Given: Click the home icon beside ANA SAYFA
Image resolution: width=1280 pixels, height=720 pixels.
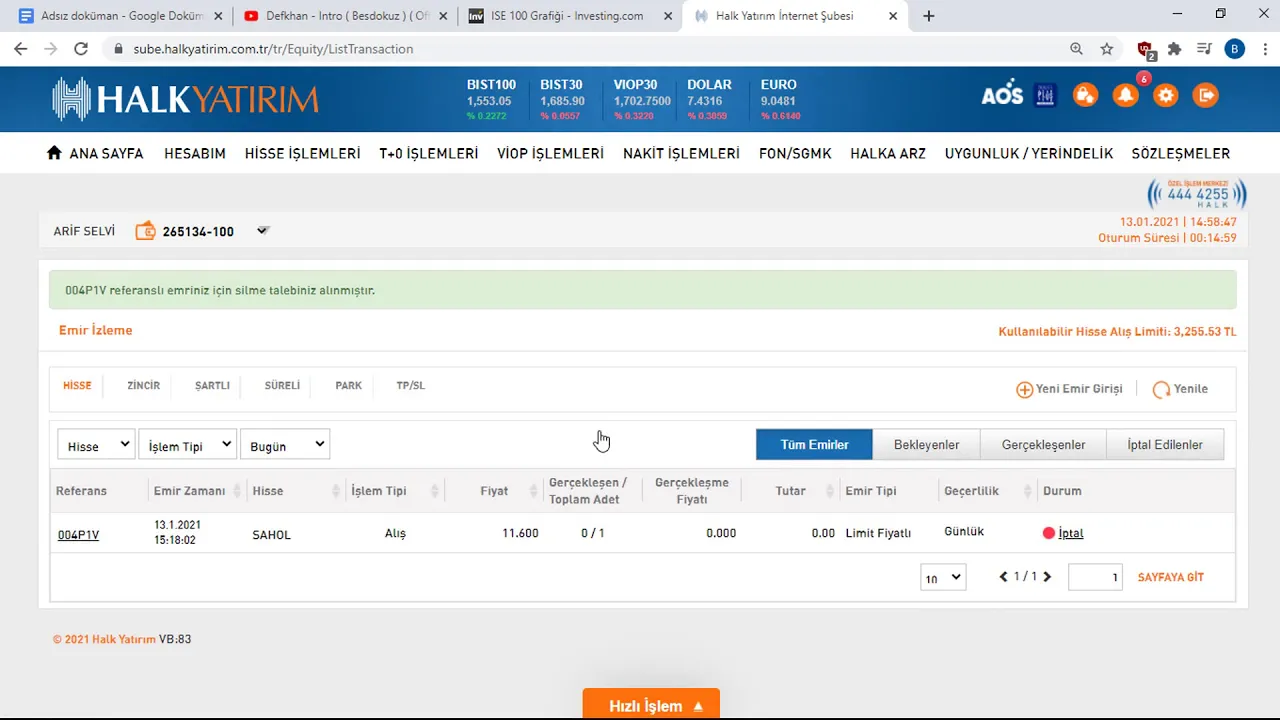Looking at the screenshot, I should pos(54,153).
